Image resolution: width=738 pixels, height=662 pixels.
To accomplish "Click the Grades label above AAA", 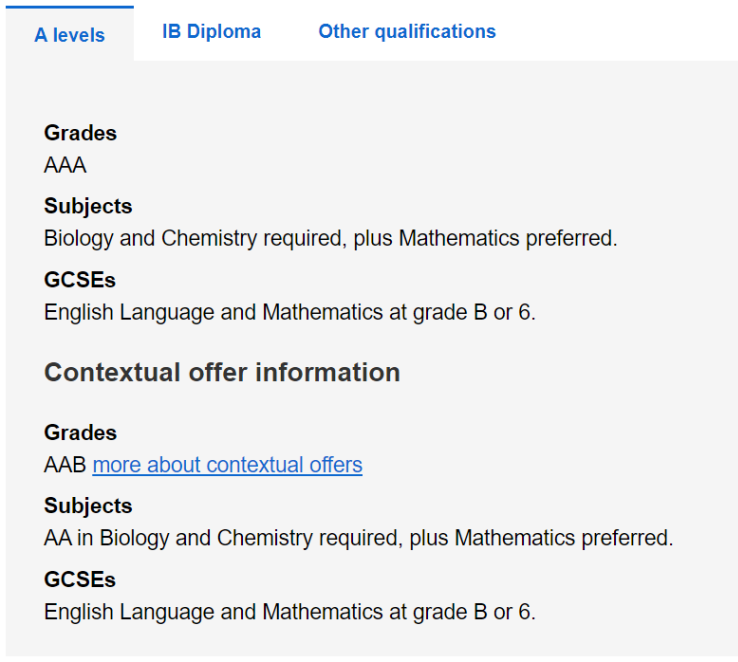I will pos(80,133).
